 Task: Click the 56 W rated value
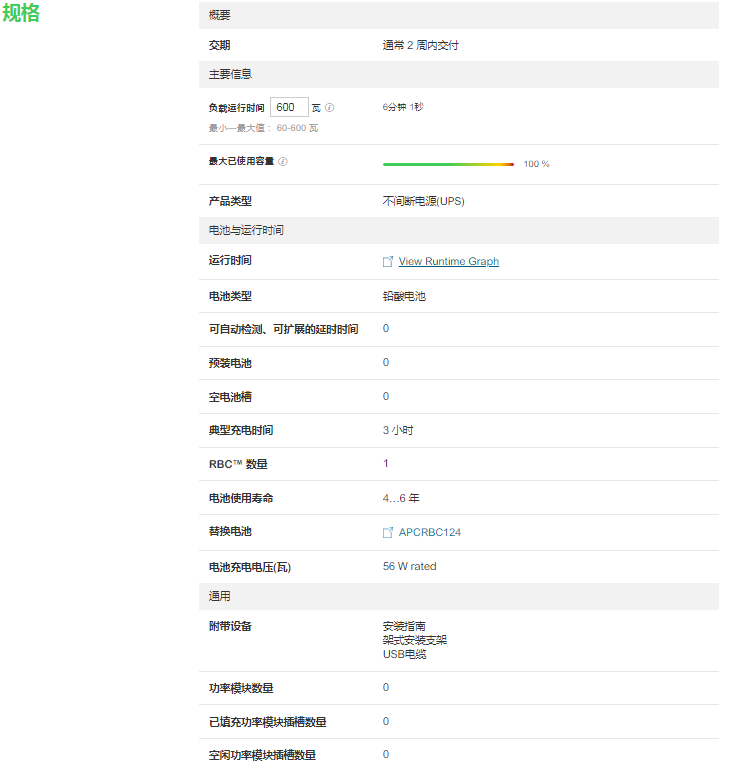coord(409,566)
